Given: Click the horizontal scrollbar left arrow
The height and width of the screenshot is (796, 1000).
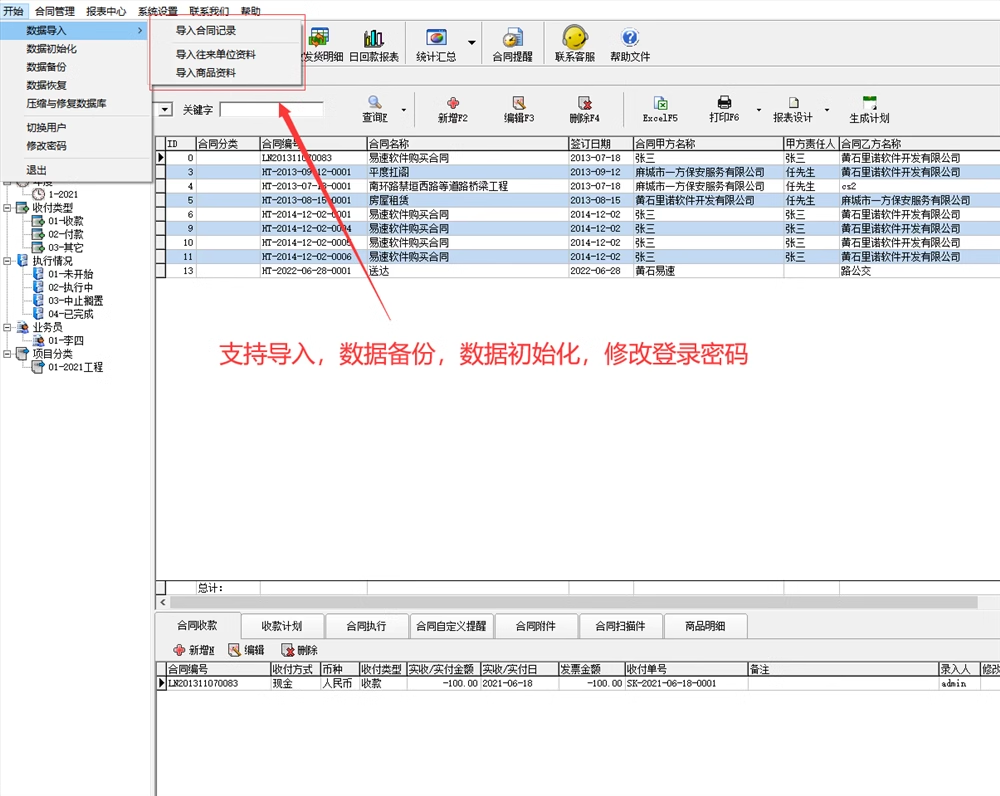Looking at the screenshot, I should tap(163, 602).
